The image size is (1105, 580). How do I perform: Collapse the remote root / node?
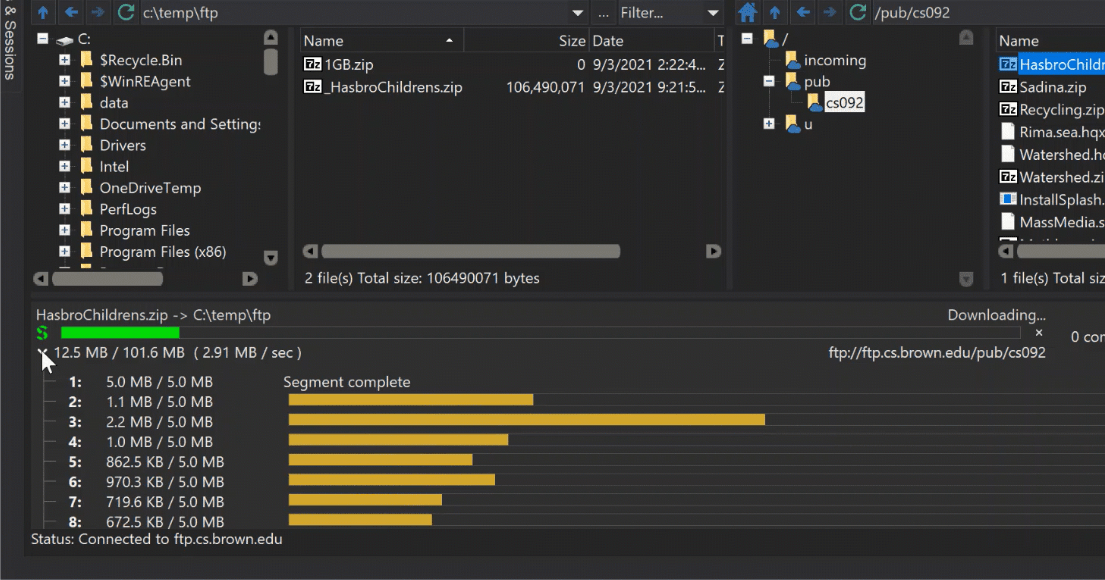coord(747,39)
